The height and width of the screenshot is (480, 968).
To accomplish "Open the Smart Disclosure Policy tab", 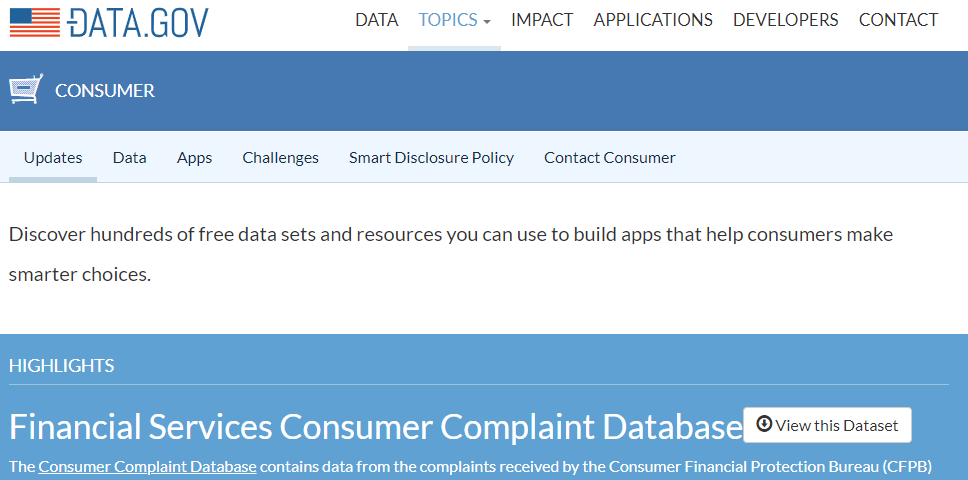I will (x=432, y=158).
